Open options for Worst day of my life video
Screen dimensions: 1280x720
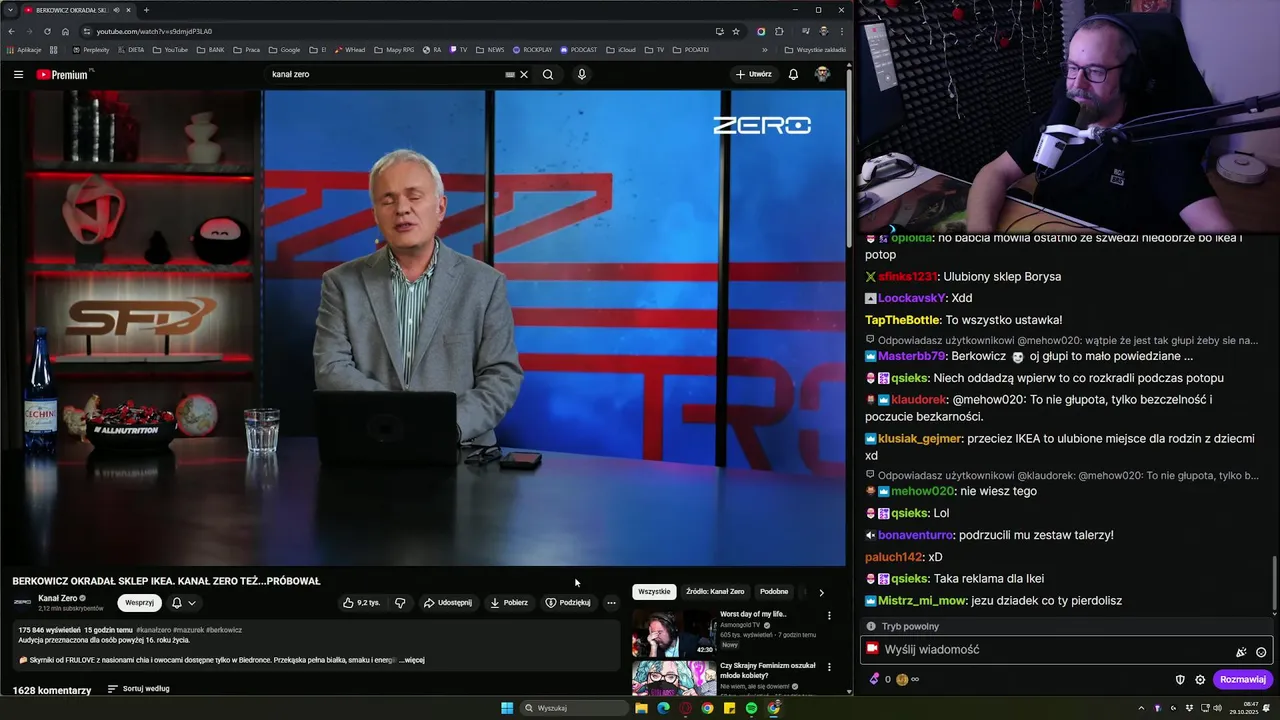coord(829,616)
